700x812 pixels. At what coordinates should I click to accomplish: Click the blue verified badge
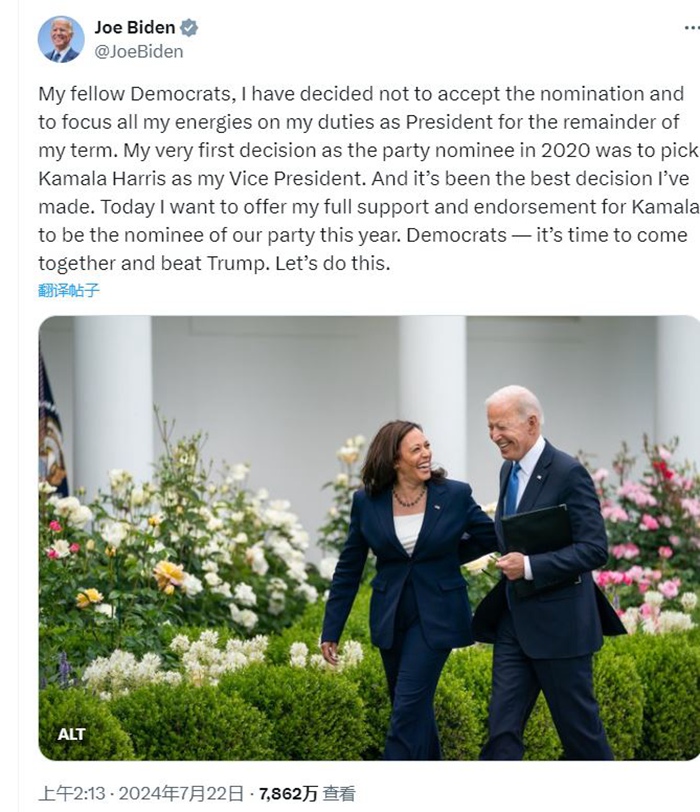[188, 27]
